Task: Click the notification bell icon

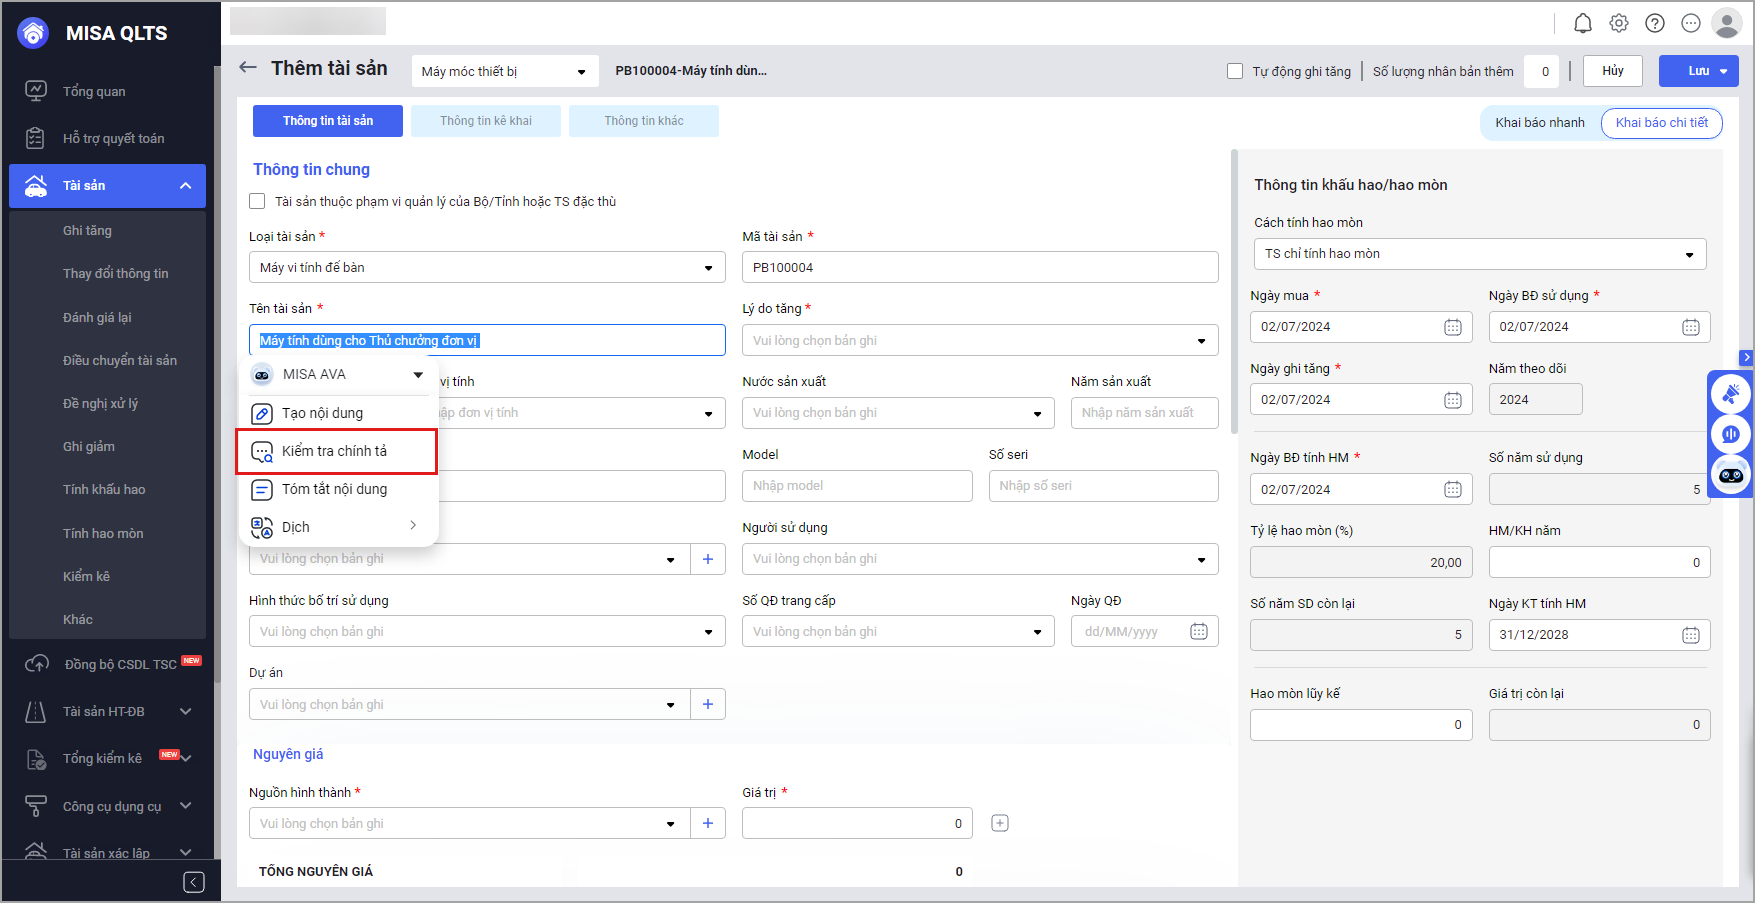Action: [1582, 23]
